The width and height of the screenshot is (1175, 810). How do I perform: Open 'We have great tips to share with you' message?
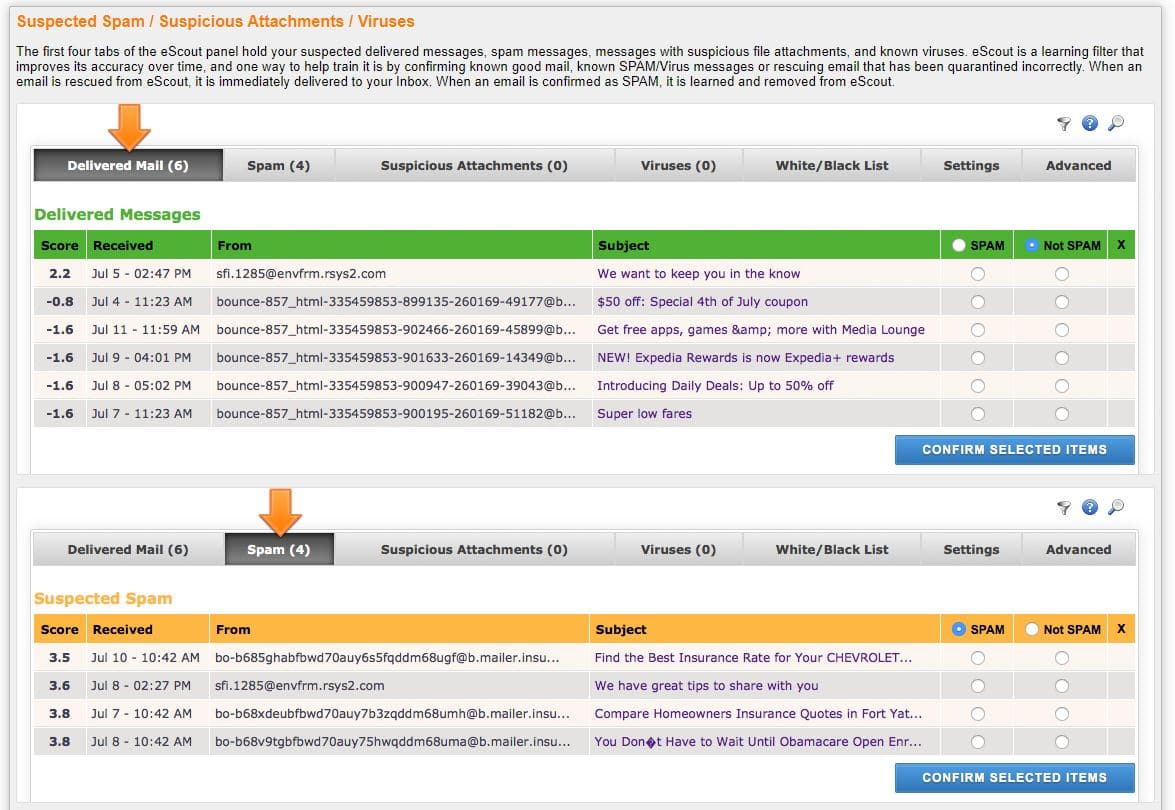(x=706, y=686)
